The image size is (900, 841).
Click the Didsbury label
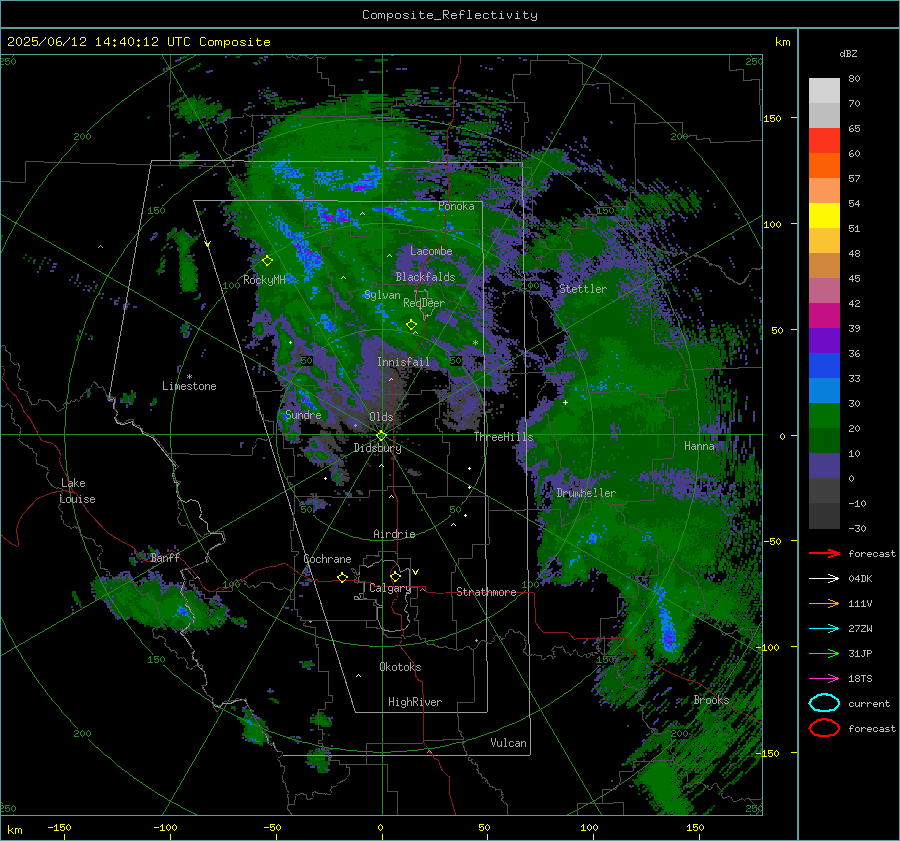point(377,448)
